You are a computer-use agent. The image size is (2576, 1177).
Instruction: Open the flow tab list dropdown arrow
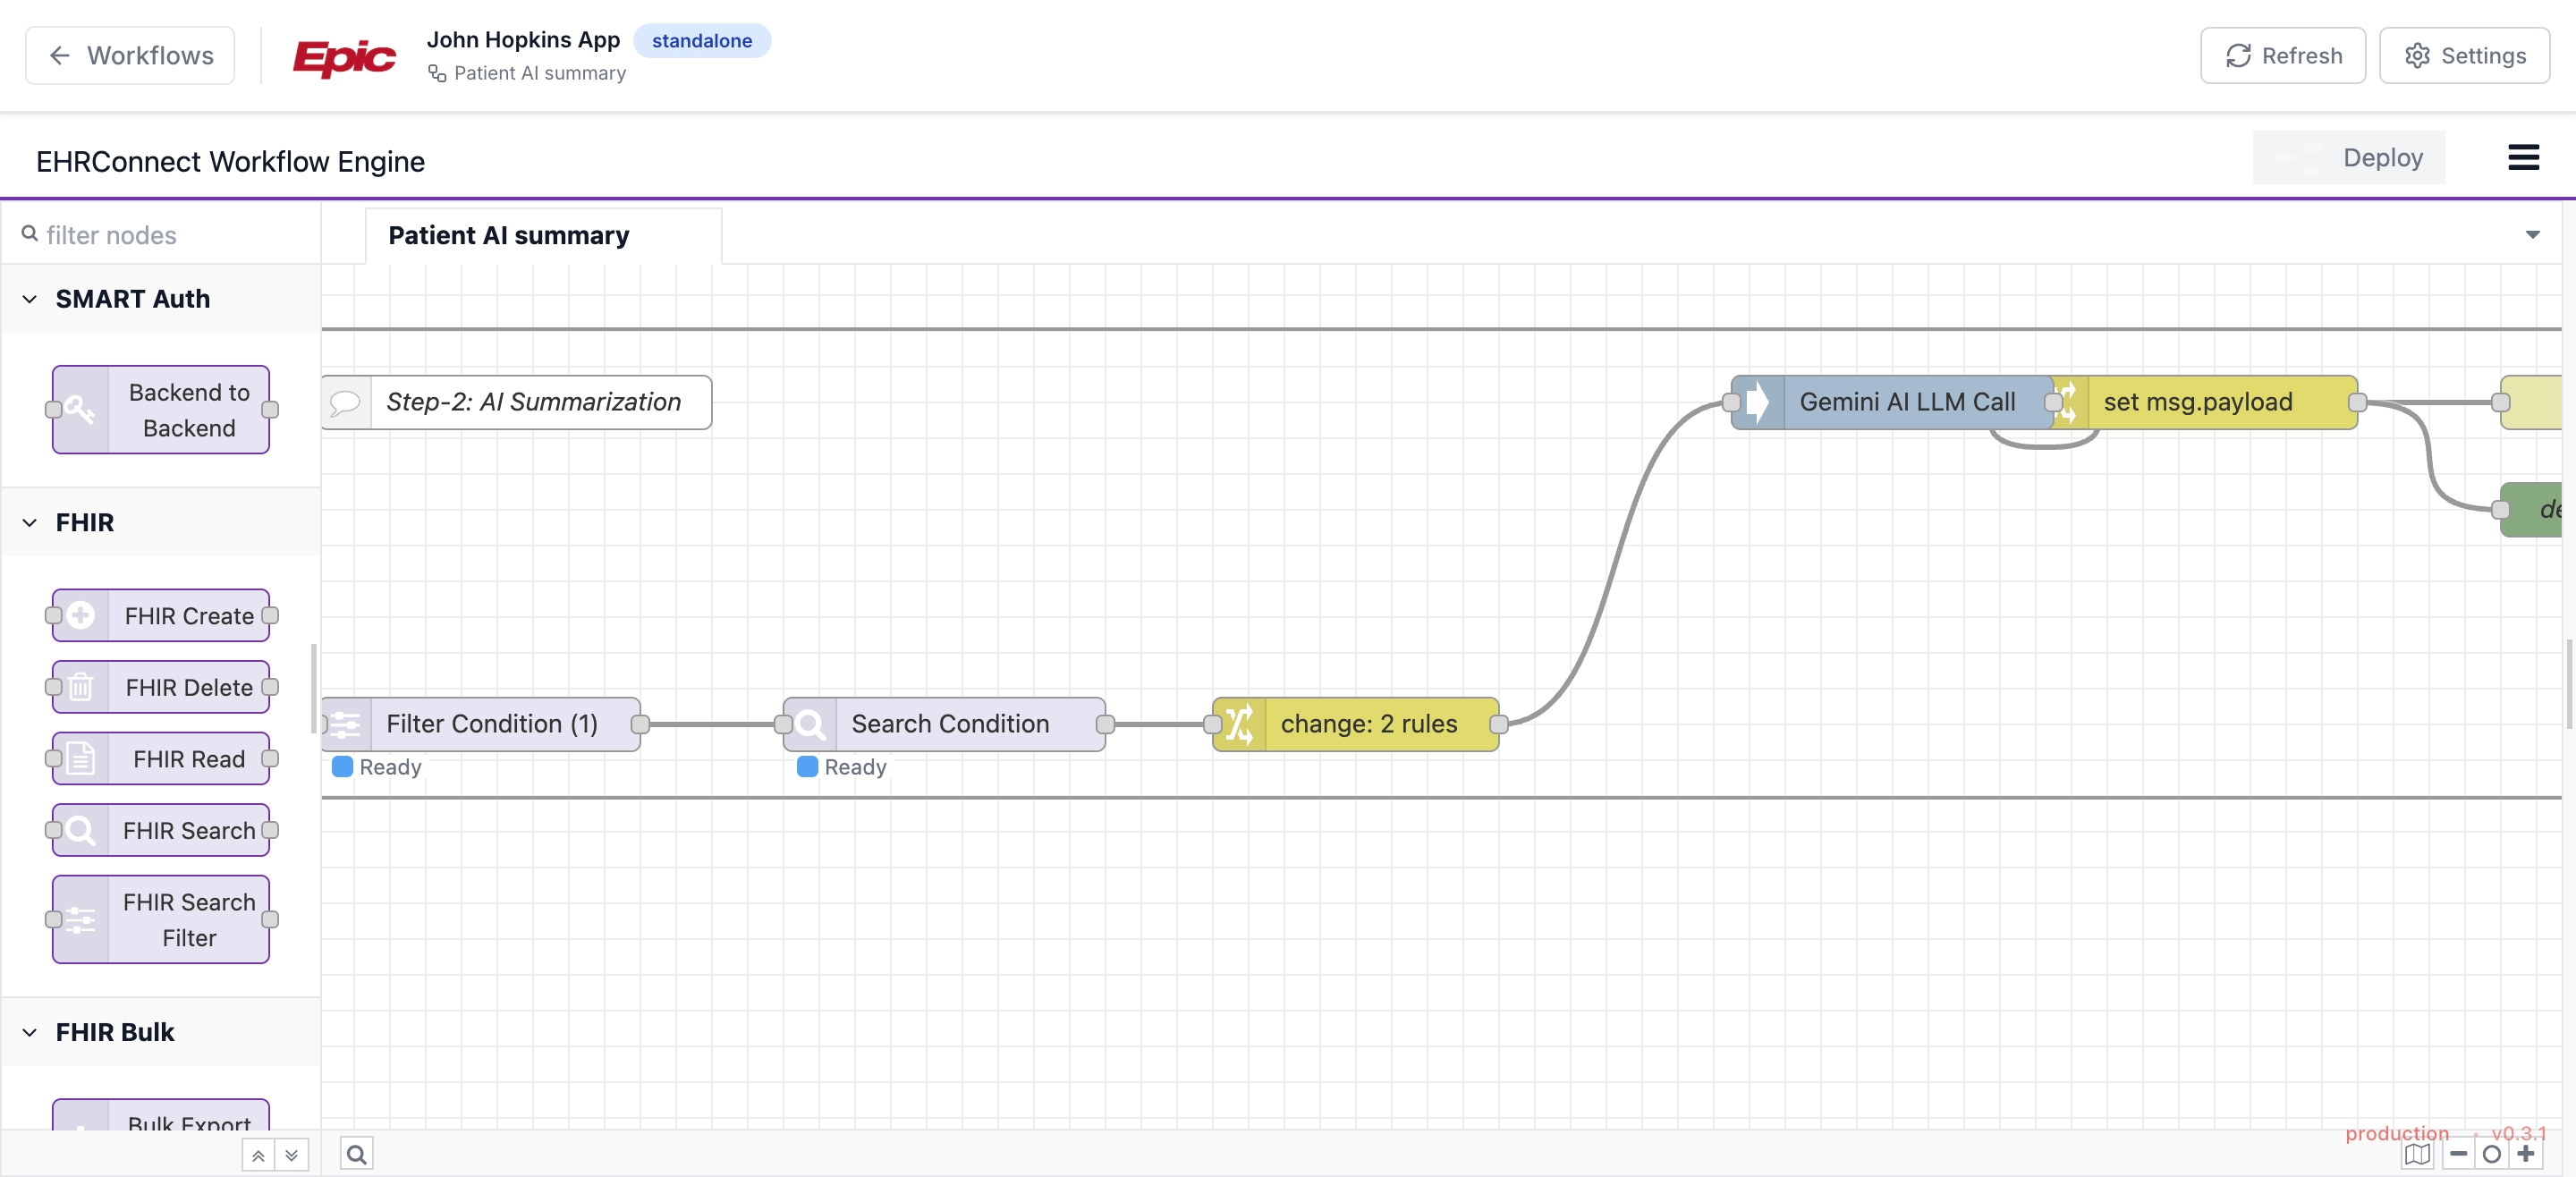(x=2532, y=235)
